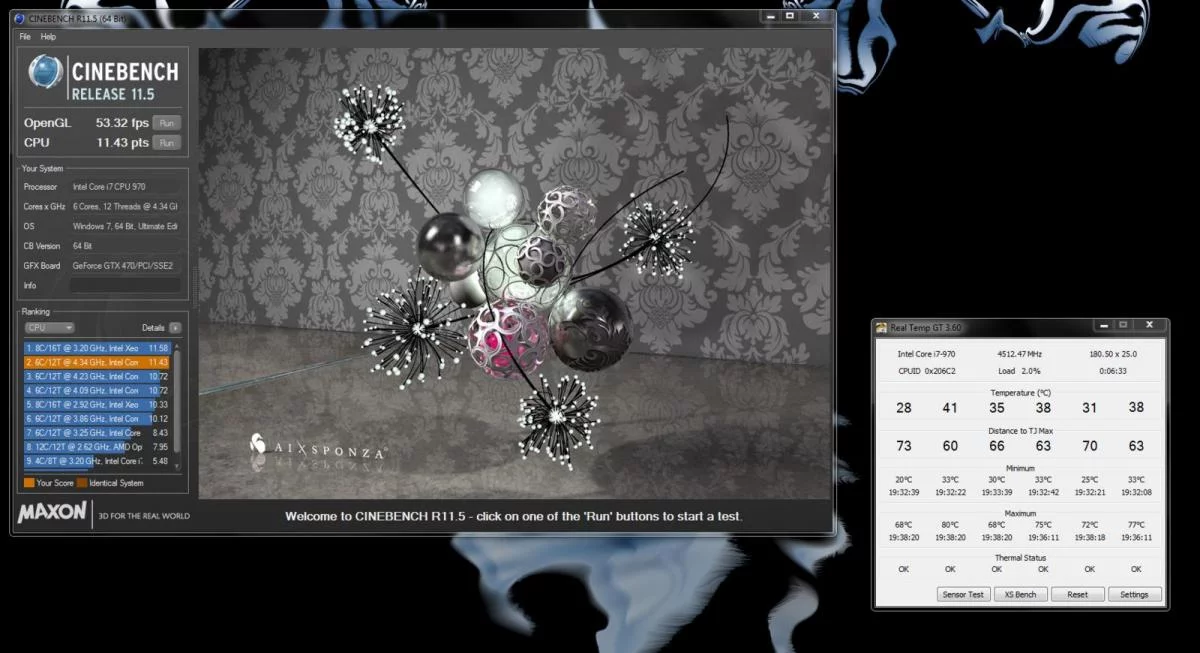This screenshot has height=653, width=1200.
Task: Open the Help menu in Cinebench
Action: (48, 37)
